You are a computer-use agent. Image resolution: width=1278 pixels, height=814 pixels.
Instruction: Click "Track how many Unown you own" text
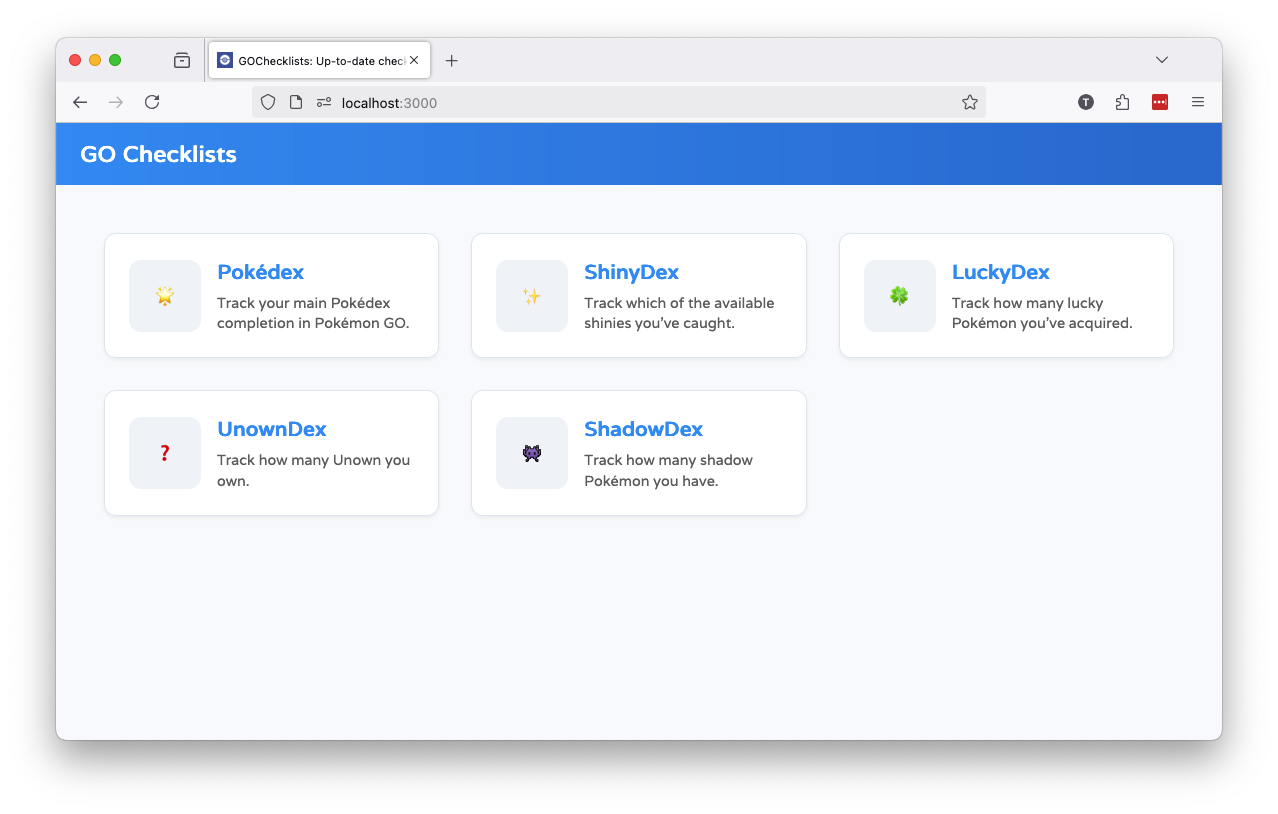coord(313,470)
